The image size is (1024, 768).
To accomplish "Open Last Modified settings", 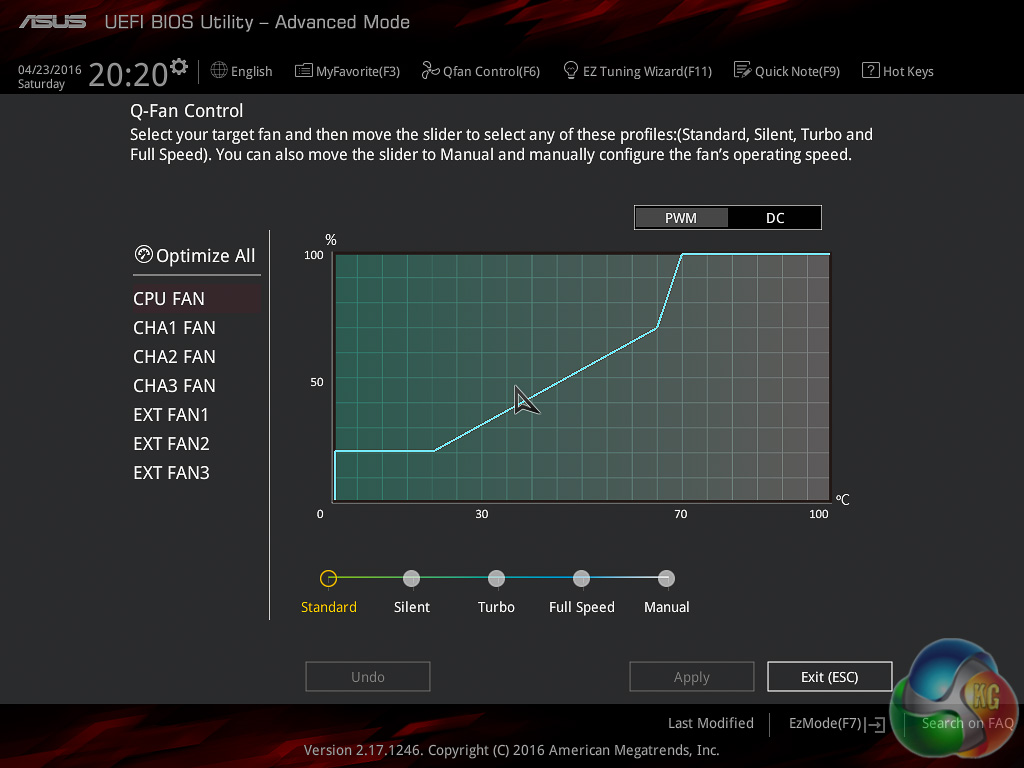I will tap(711, 723).
